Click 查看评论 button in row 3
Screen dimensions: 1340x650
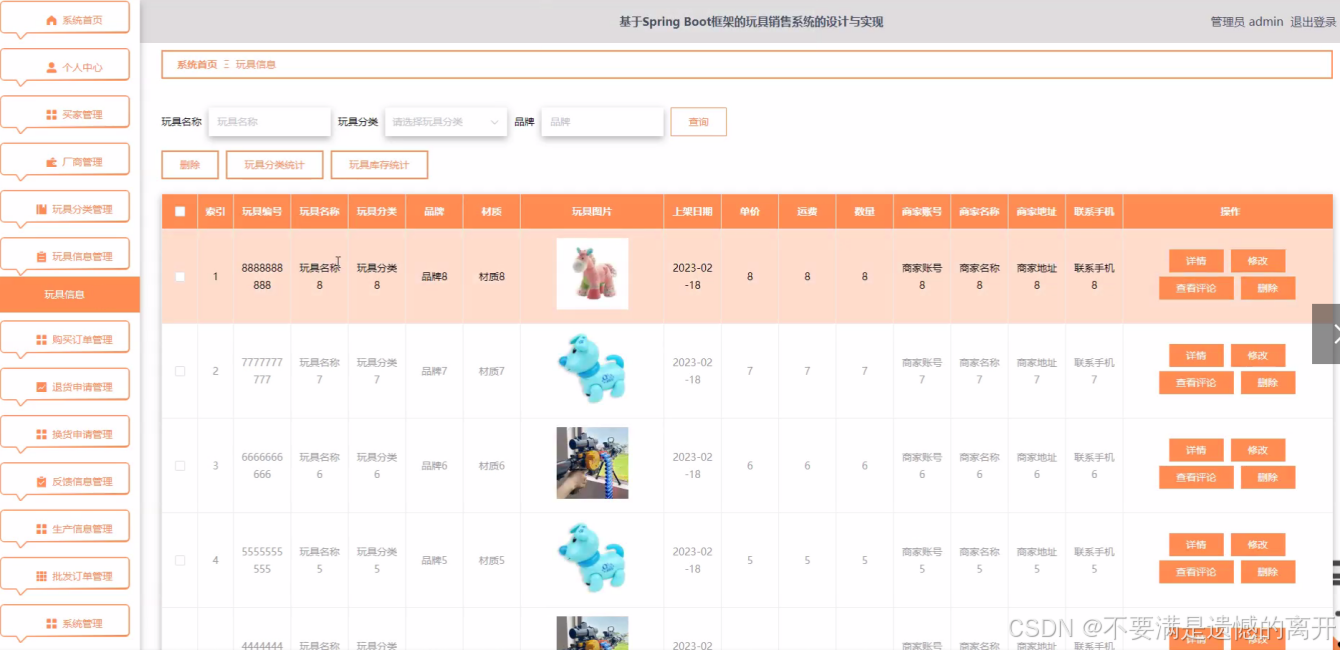(1196, 477)
